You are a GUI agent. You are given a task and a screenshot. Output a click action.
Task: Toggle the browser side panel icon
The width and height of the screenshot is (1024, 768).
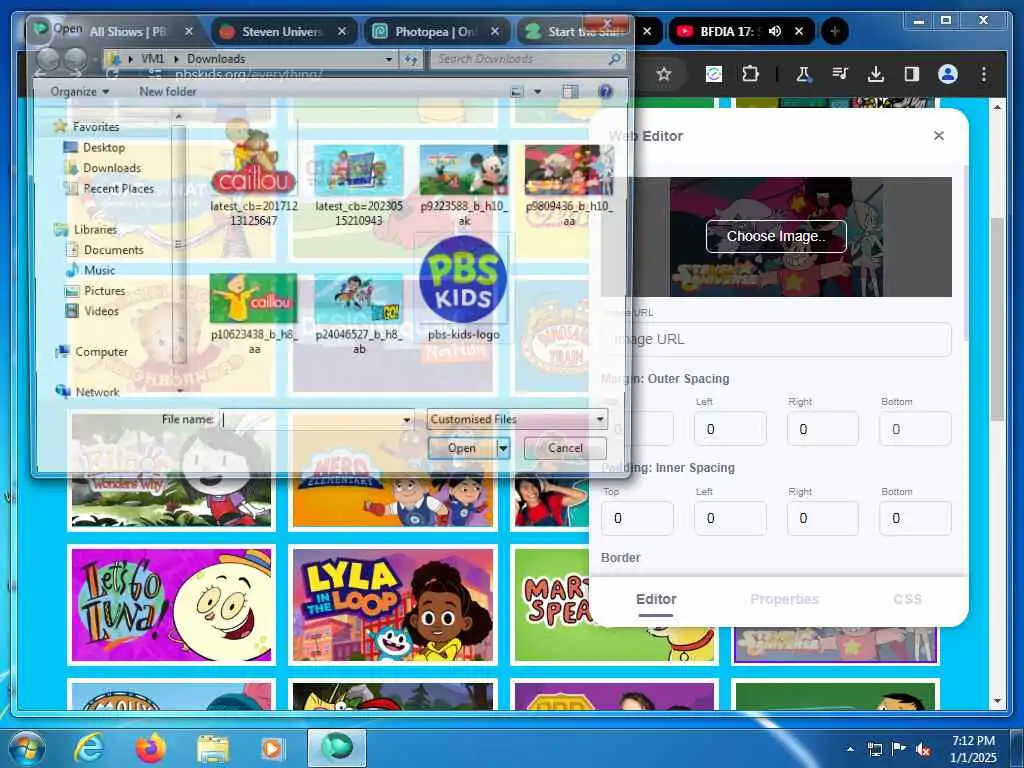point(912,74)
